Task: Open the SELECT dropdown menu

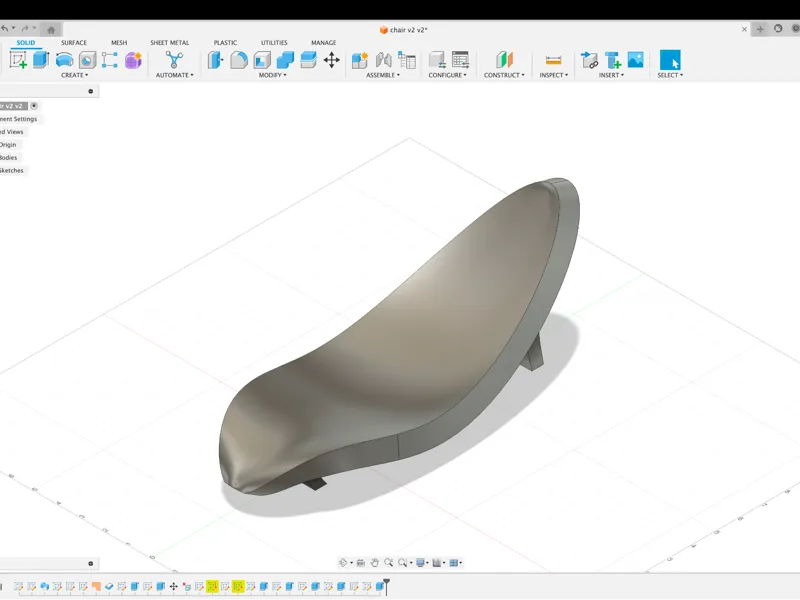Action: coord(670,75)
